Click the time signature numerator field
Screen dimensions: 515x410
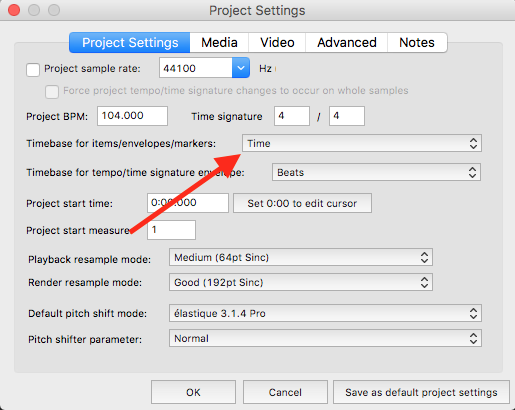(292, 116)
